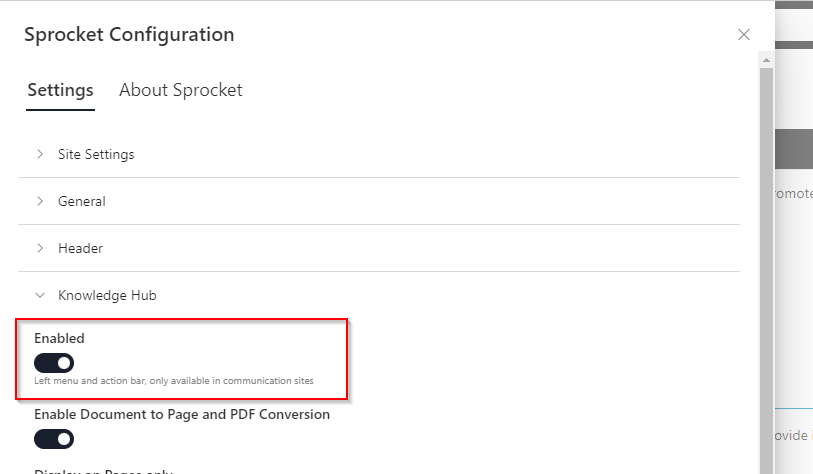Open the About Sprocket tab

180,90
